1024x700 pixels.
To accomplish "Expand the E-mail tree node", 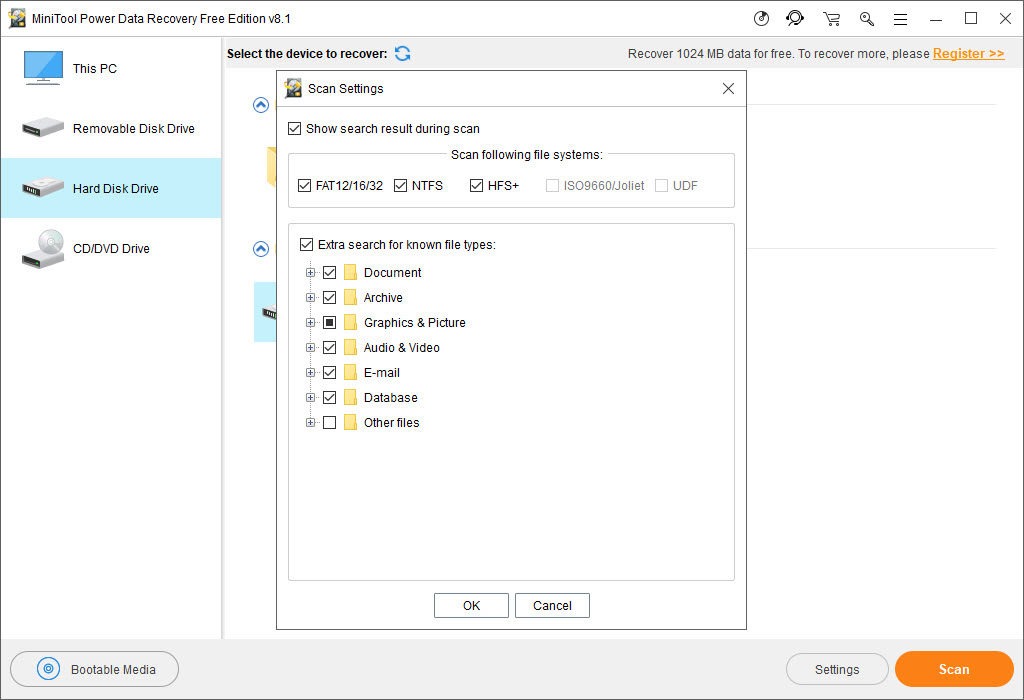I will [x=311, y=372].
